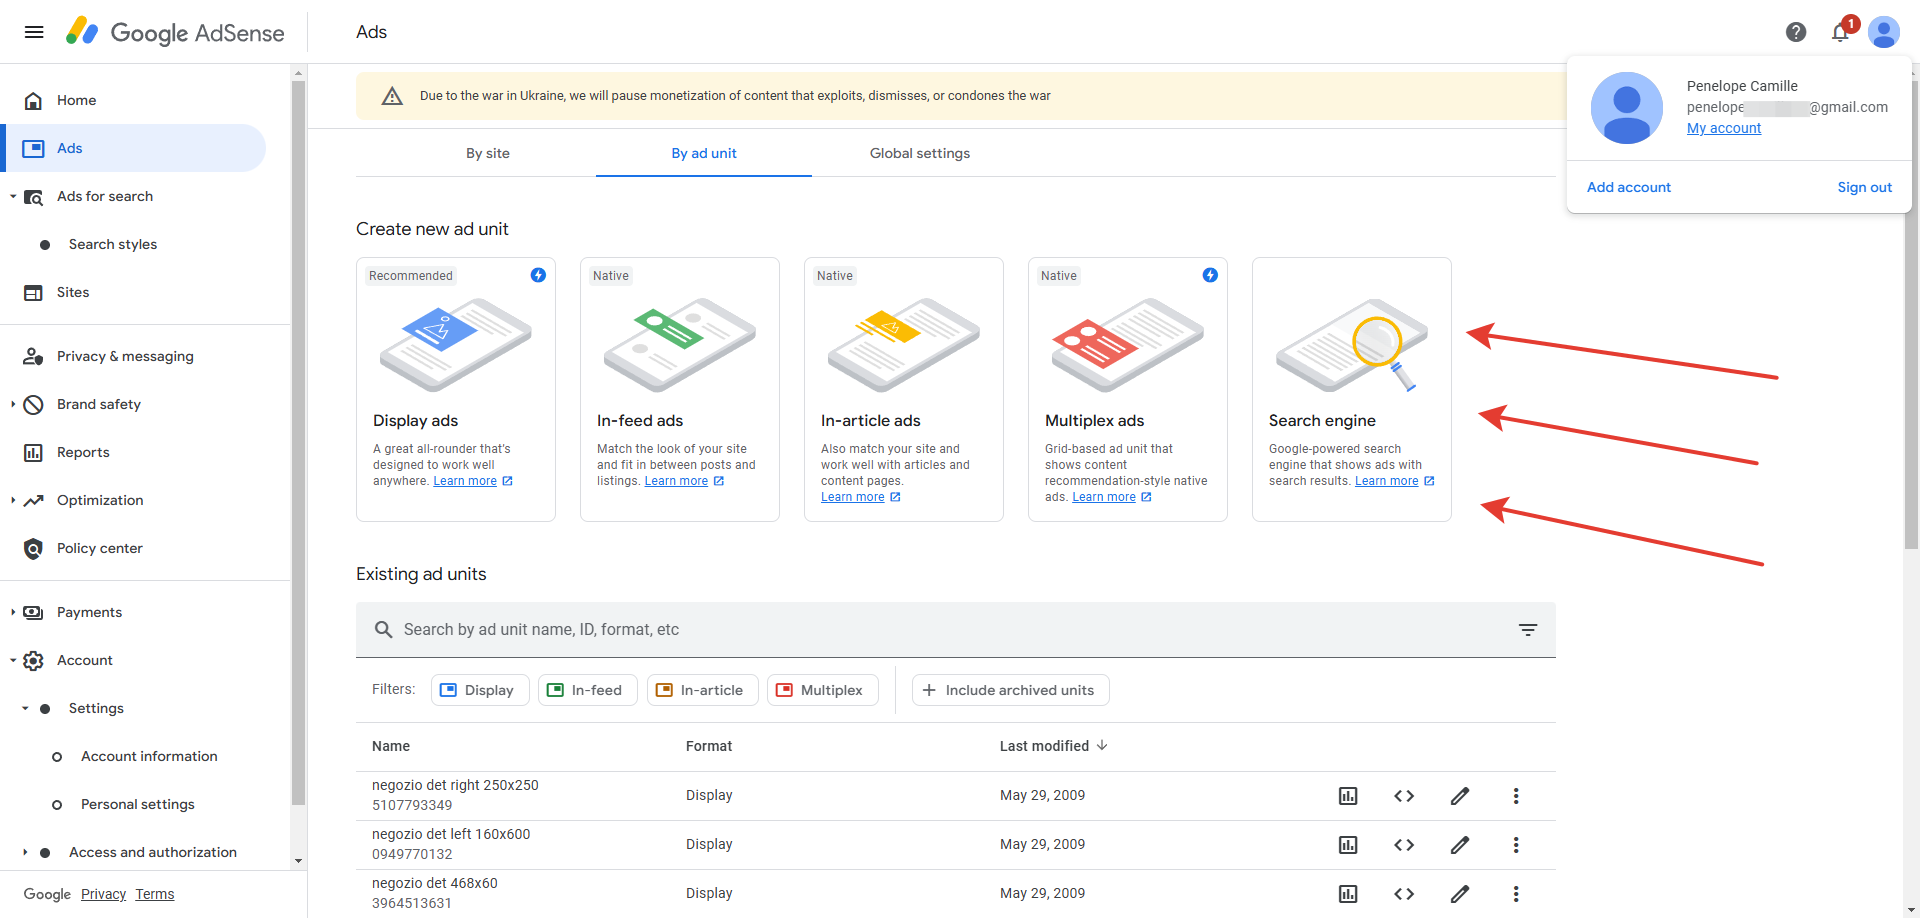Click the Home icon in the sidebar
Image resolution: width=1920 pixels, height=918 pixels.
(33, 100)
